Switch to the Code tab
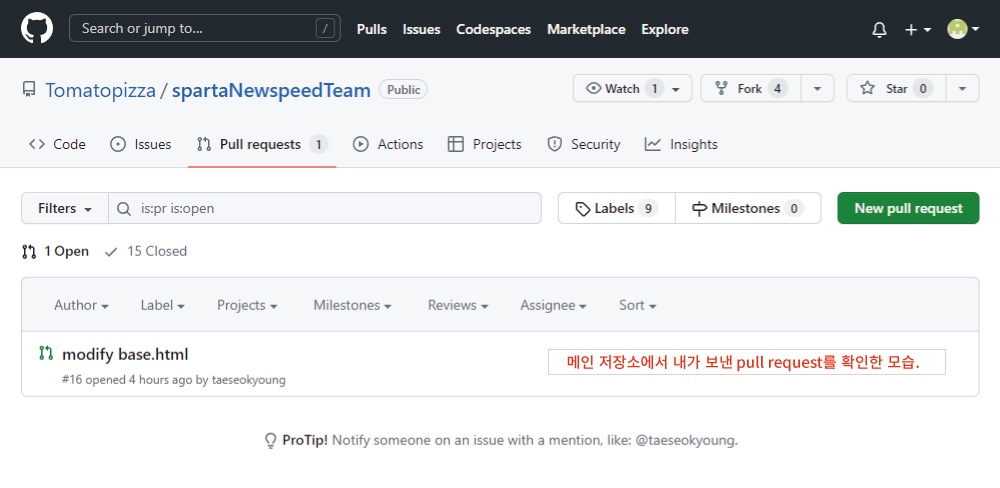The width and height of the screenshot is (1000, 488). tap(57, 144)
